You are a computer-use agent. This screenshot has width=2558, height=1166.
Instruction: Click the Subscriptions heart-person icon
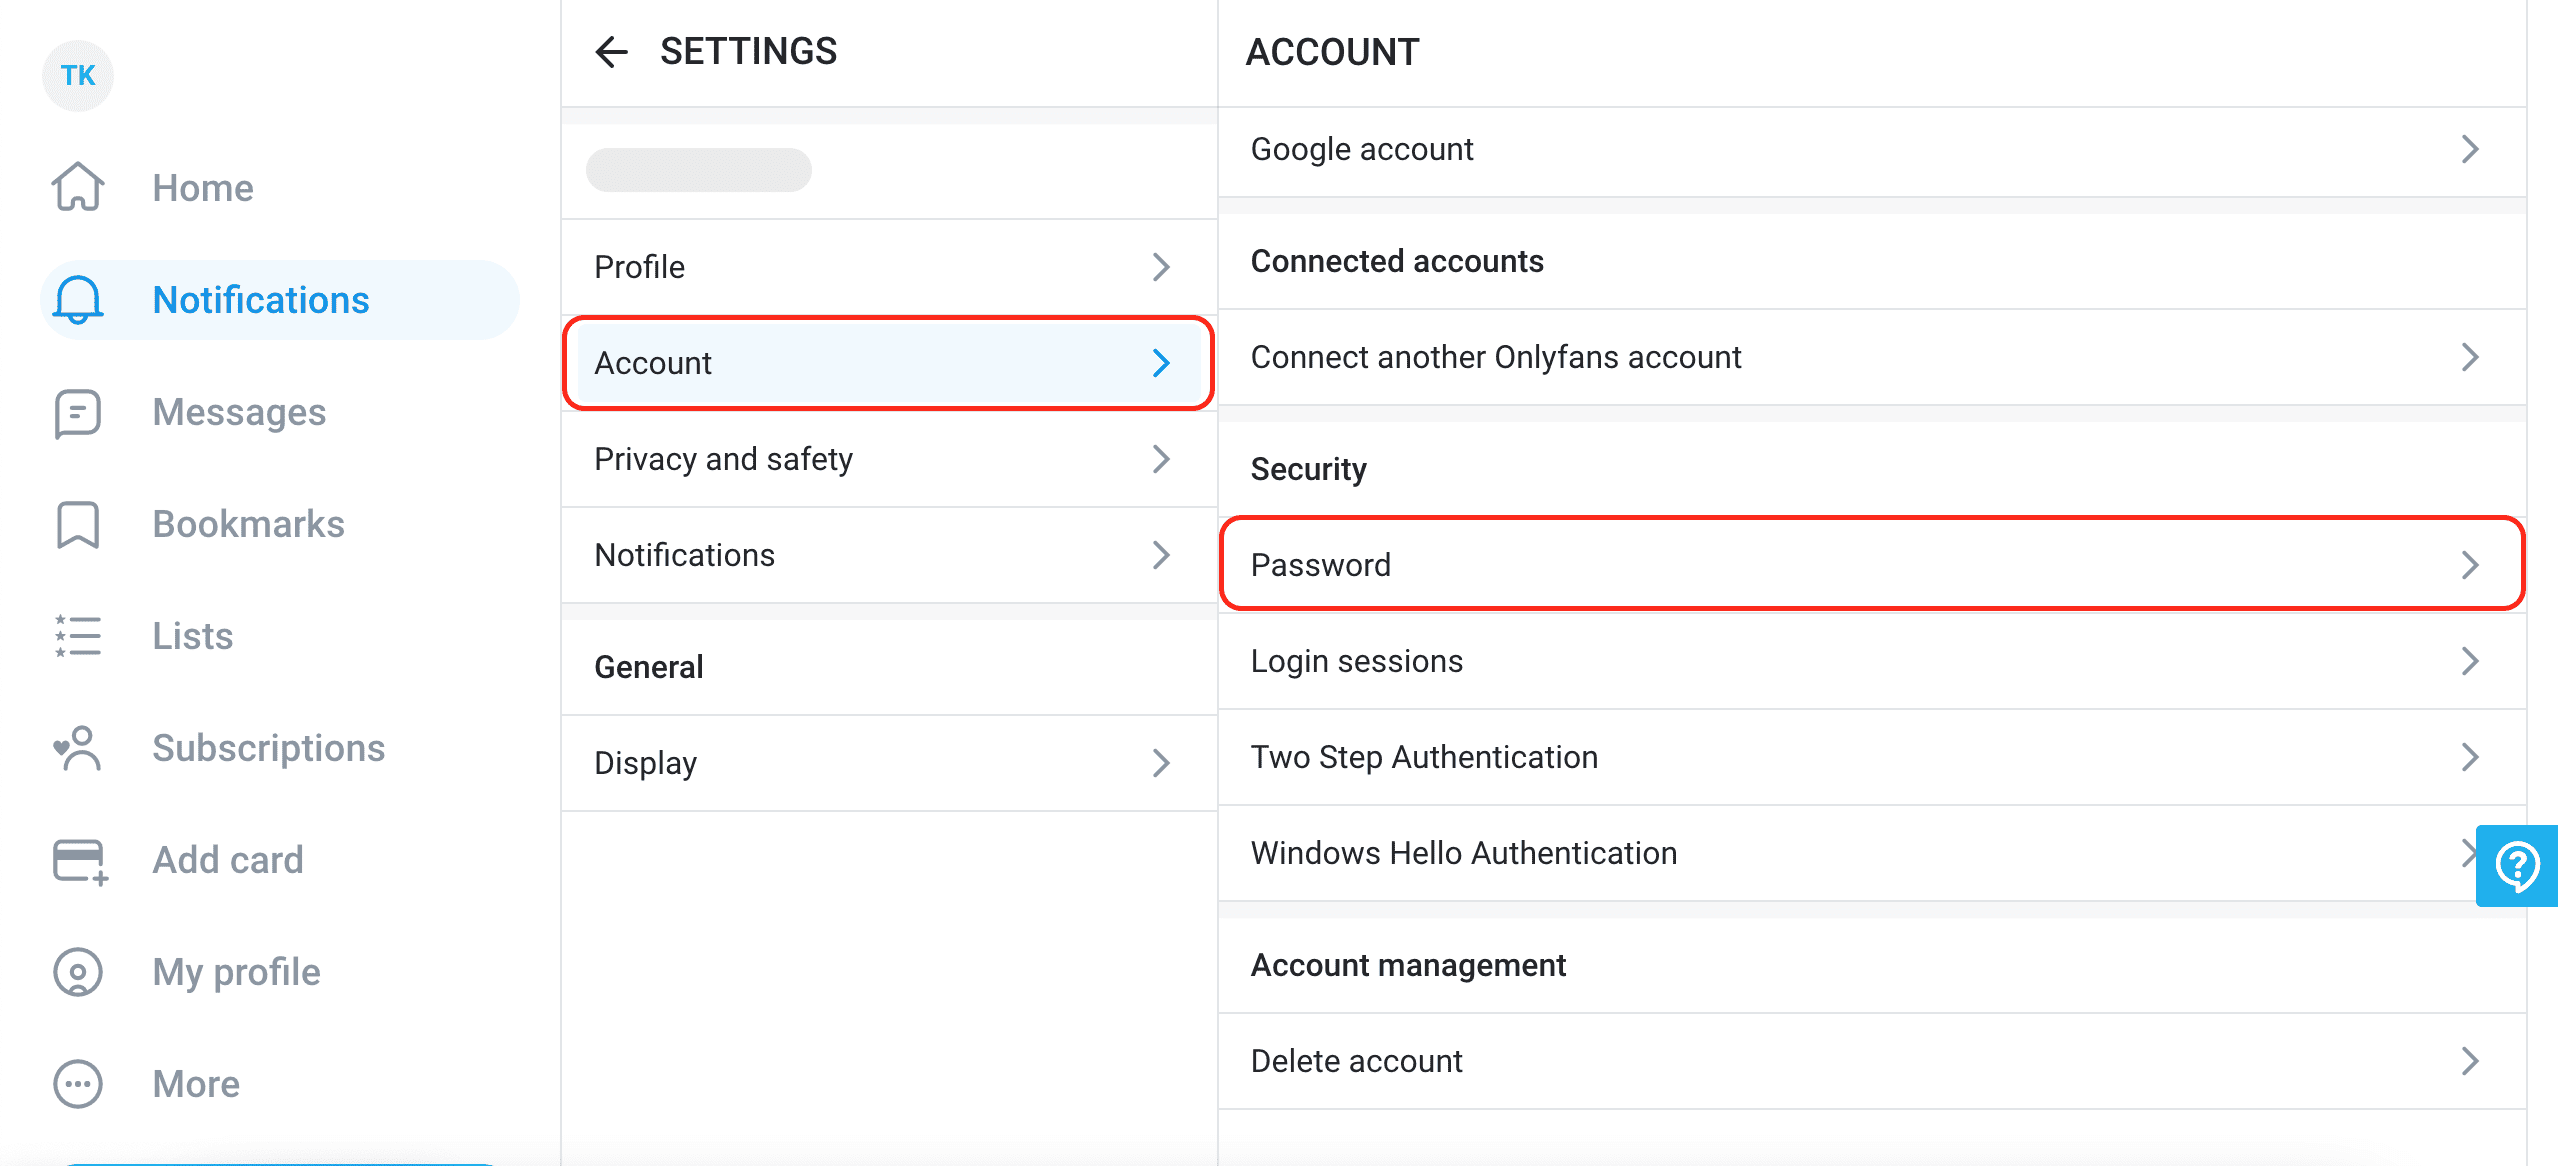(x=78, y=748)
